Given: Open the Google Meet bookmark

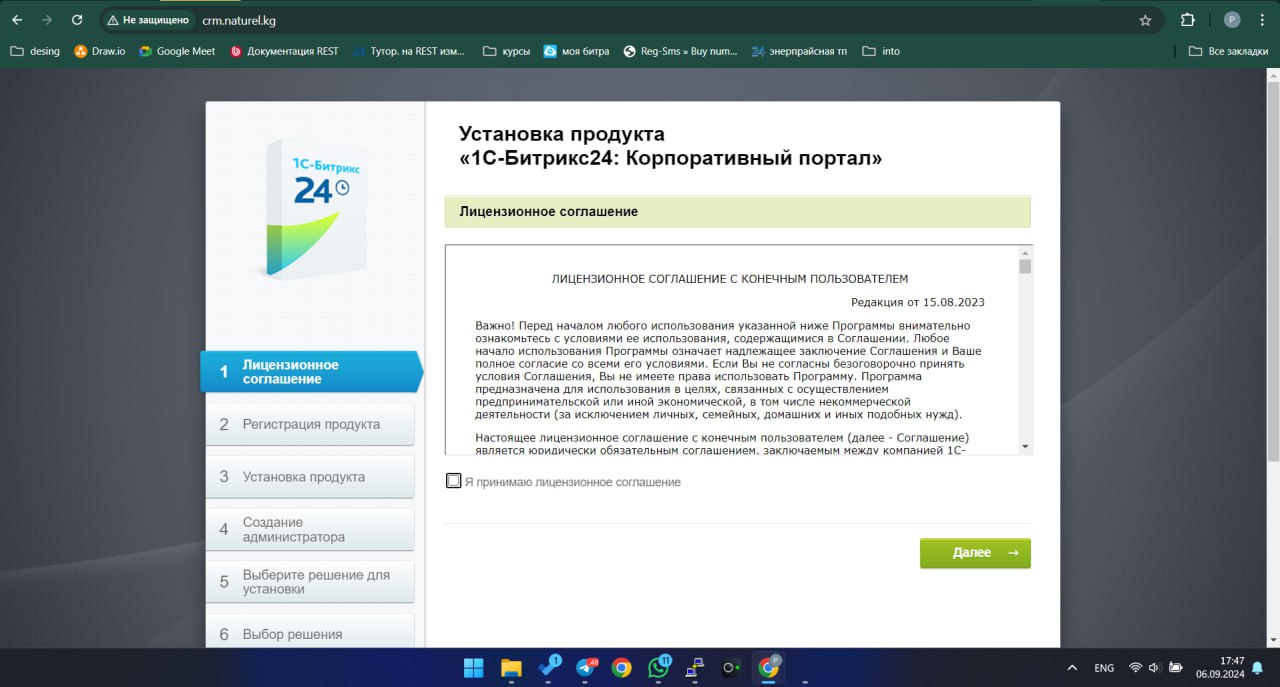Looking at the screenshot, I should click(177, 51).
